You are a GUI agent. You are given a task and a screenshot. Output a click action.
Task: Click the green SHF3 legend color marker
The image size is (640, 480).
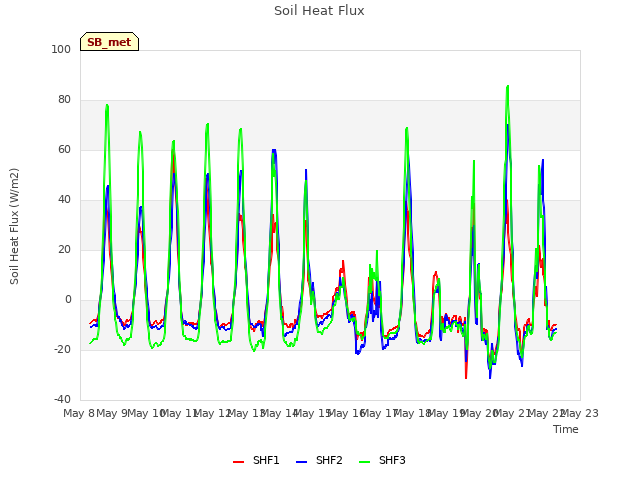tap(364, 462)
